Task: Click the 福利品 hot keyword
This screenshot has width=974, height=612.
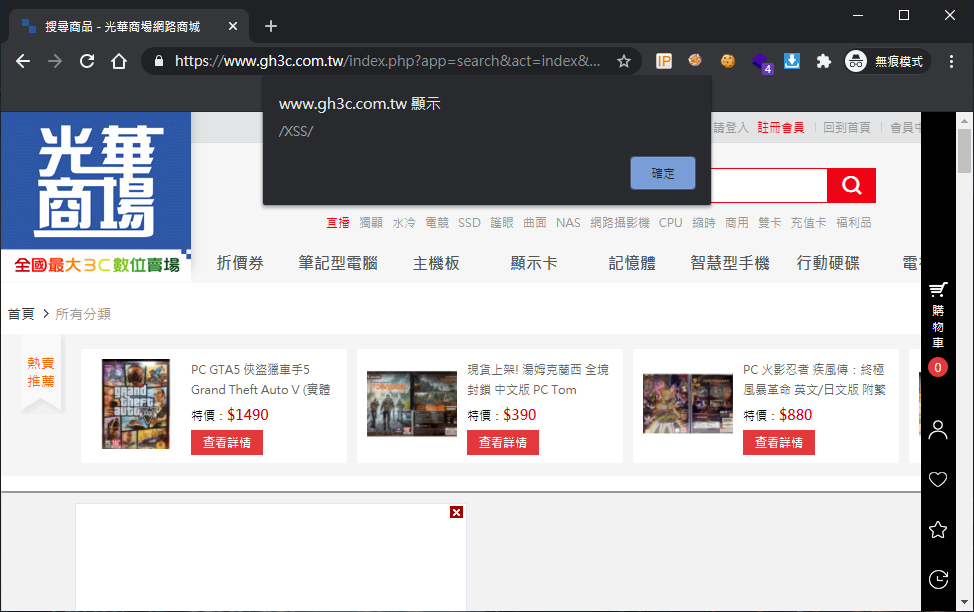Action: [x=853, y=222]
